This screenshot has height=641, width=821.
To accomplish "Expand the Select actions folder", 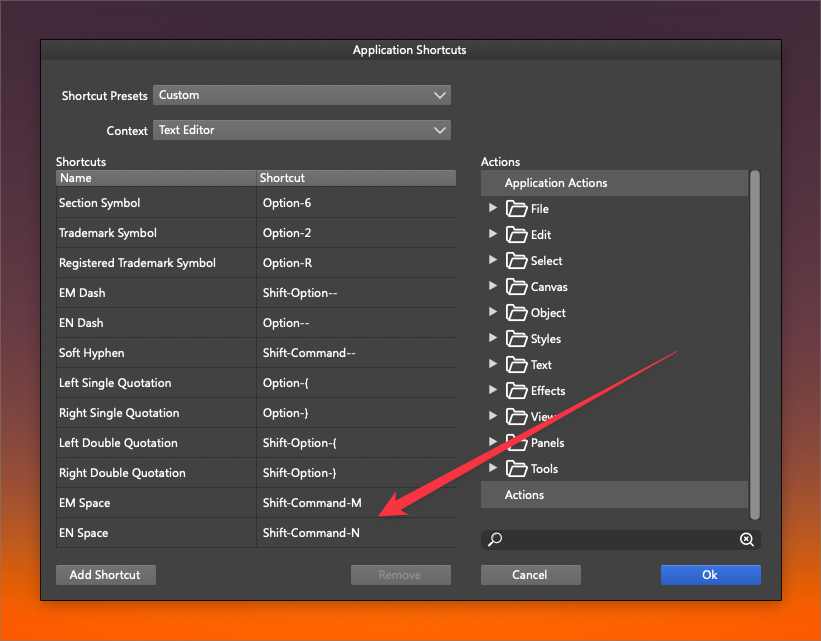I will point(493,261).
